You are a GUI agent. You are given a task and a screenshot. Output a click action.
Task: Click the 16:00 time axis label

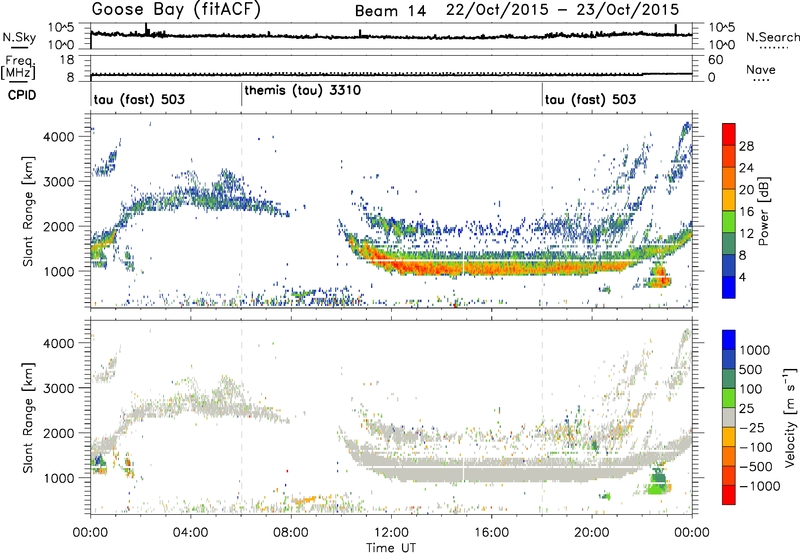(491, 533)
